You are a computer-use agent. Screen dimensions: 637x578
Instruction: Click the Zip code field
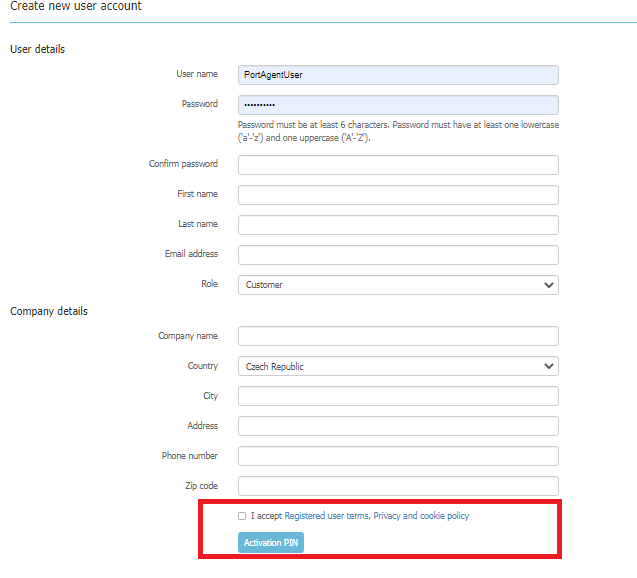click(398, 486)
